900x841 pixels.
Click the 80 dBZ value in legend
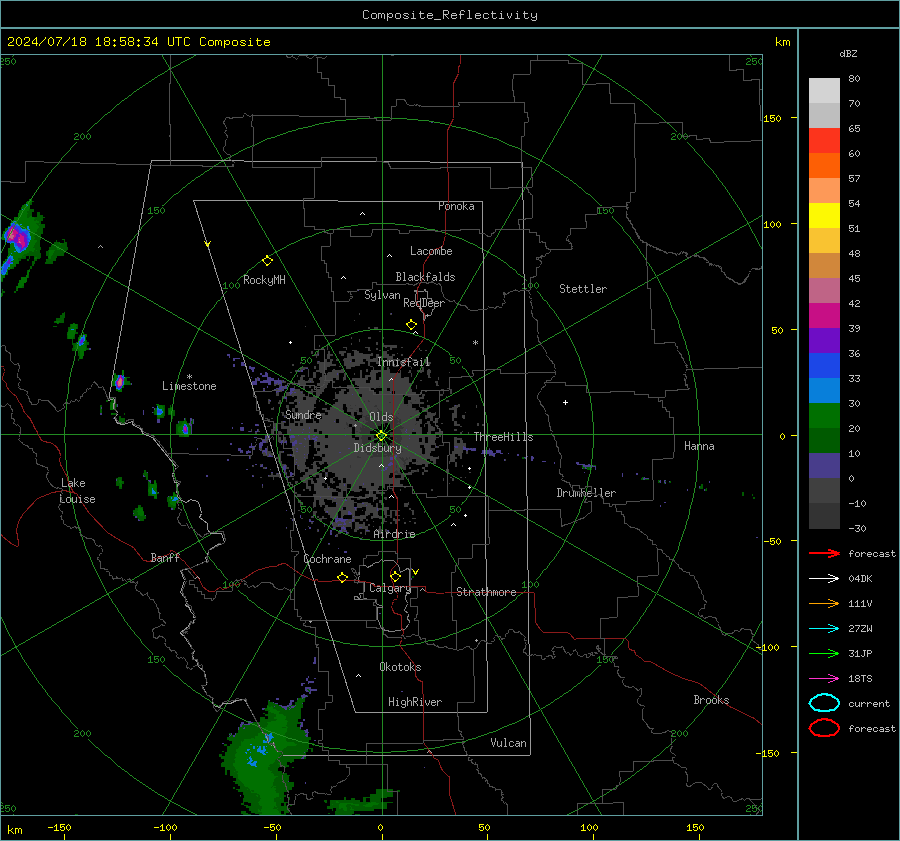tap(854, 79)
